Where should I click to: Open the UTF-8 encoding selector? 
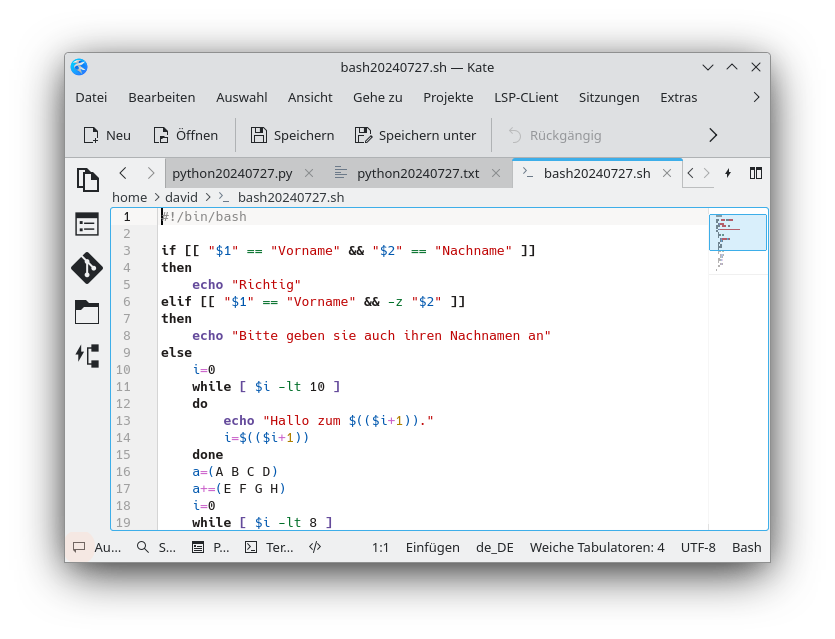(698, 547)
